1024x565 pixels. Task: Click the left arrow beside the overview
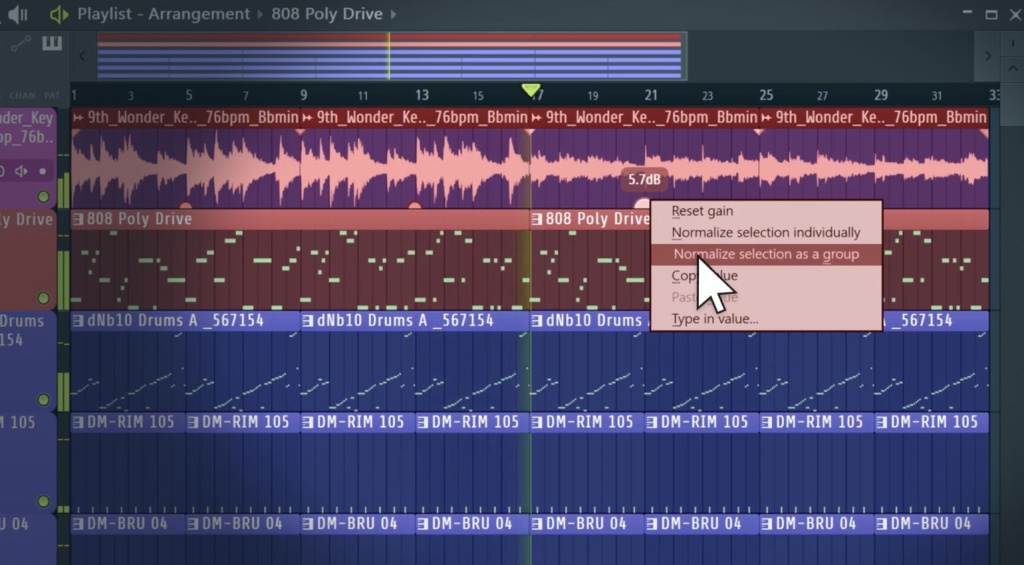[x=82, y=56]
